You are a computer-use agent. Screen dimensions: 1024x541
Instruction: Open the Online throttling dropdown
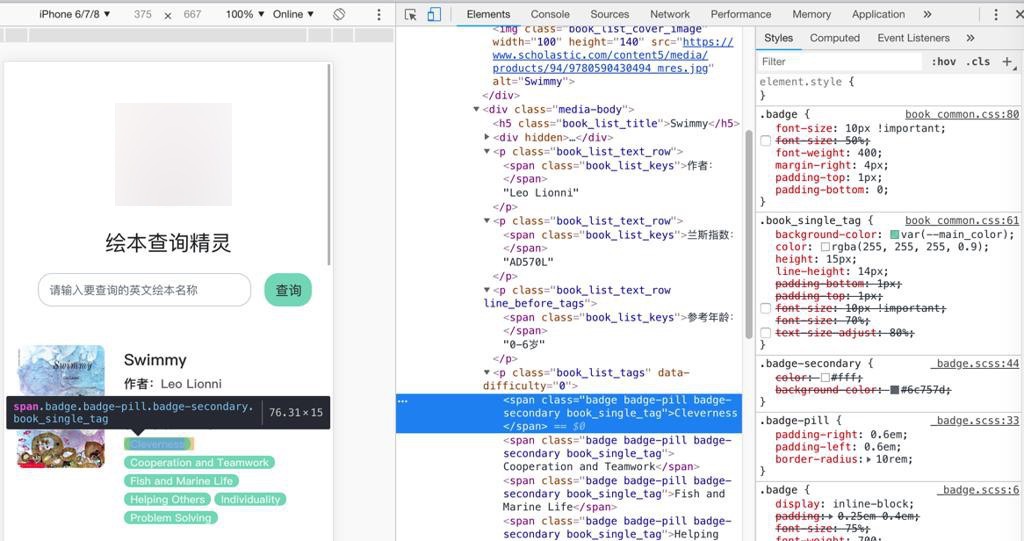(x=293, y=14)
